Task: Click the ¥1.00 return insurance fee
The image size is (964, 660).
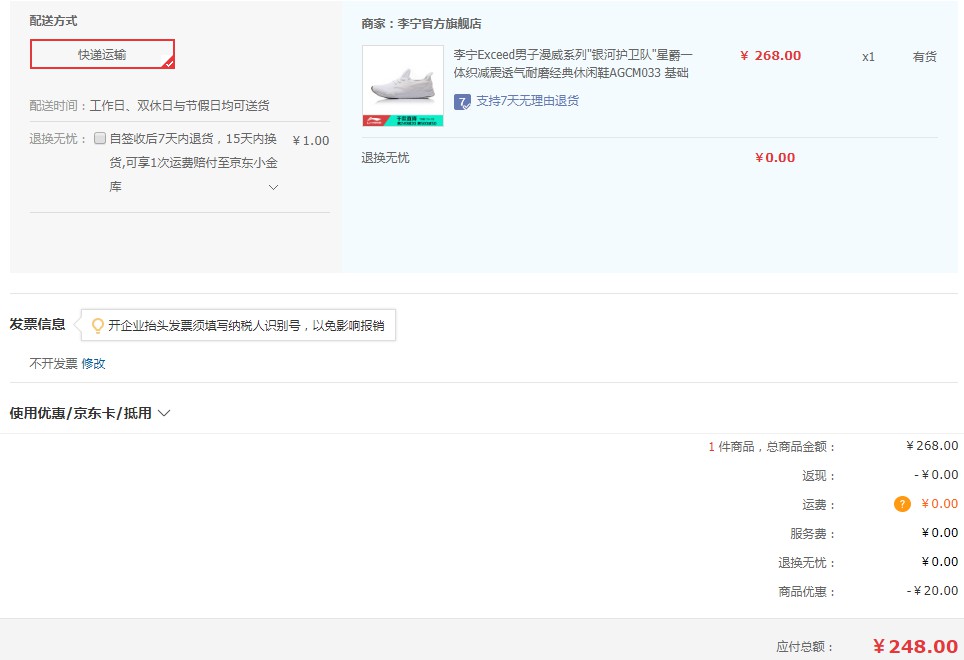Action: pos(311,141)
